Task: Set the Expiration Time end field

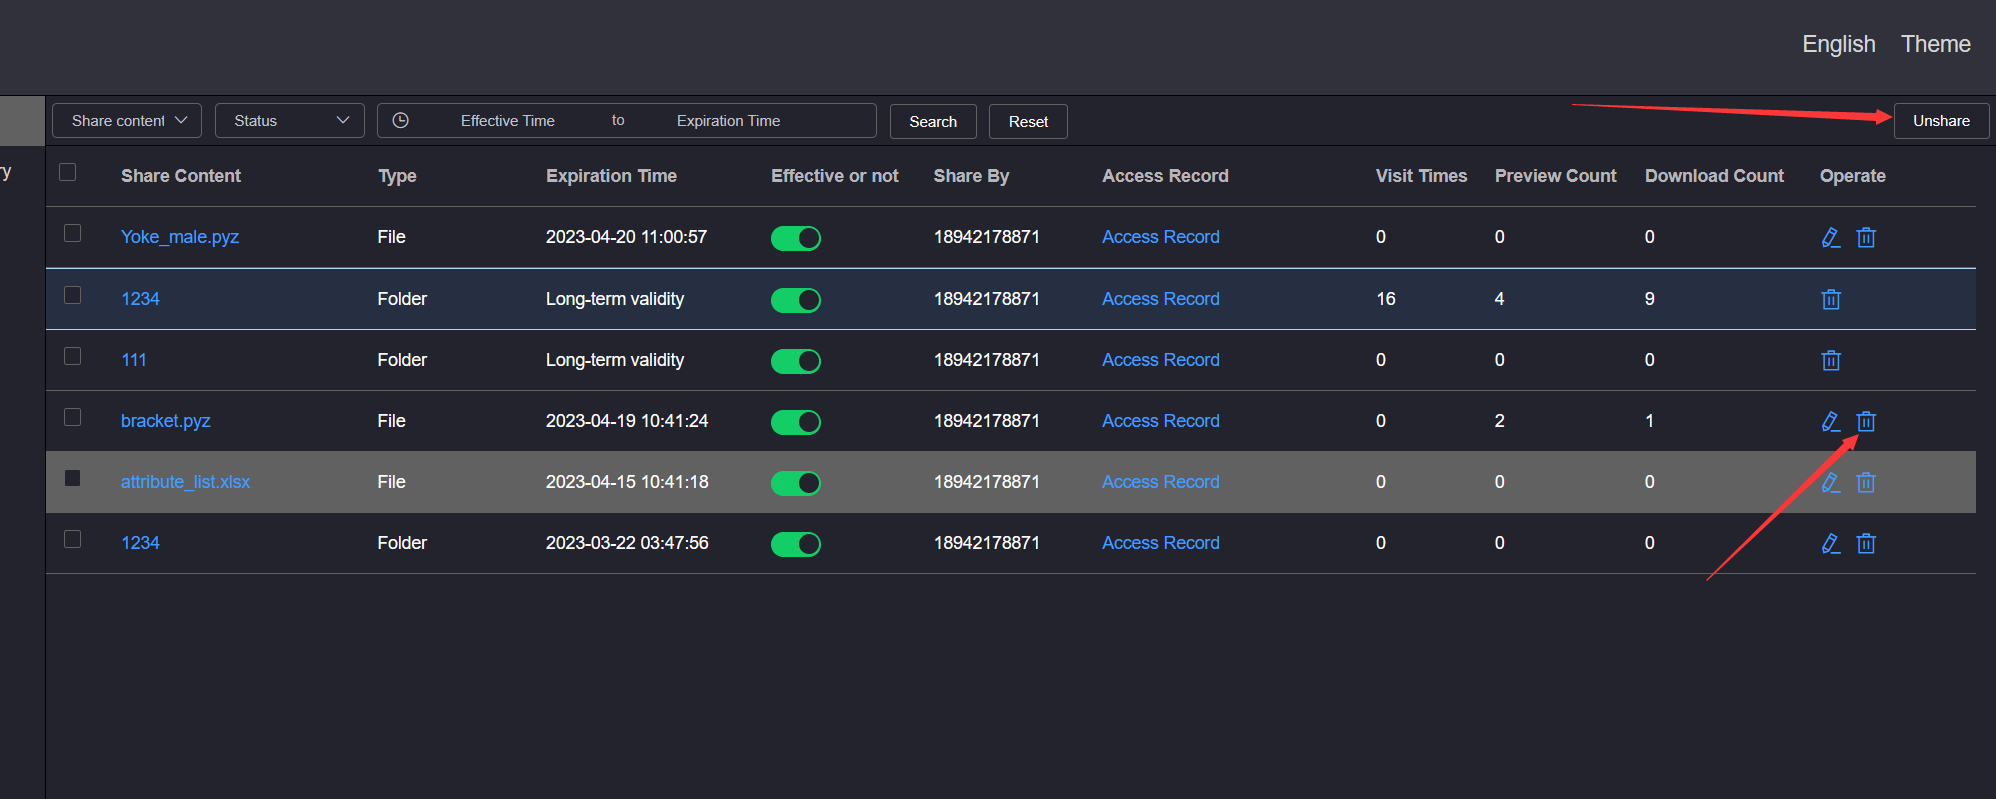Action: [x=728, y=120]
